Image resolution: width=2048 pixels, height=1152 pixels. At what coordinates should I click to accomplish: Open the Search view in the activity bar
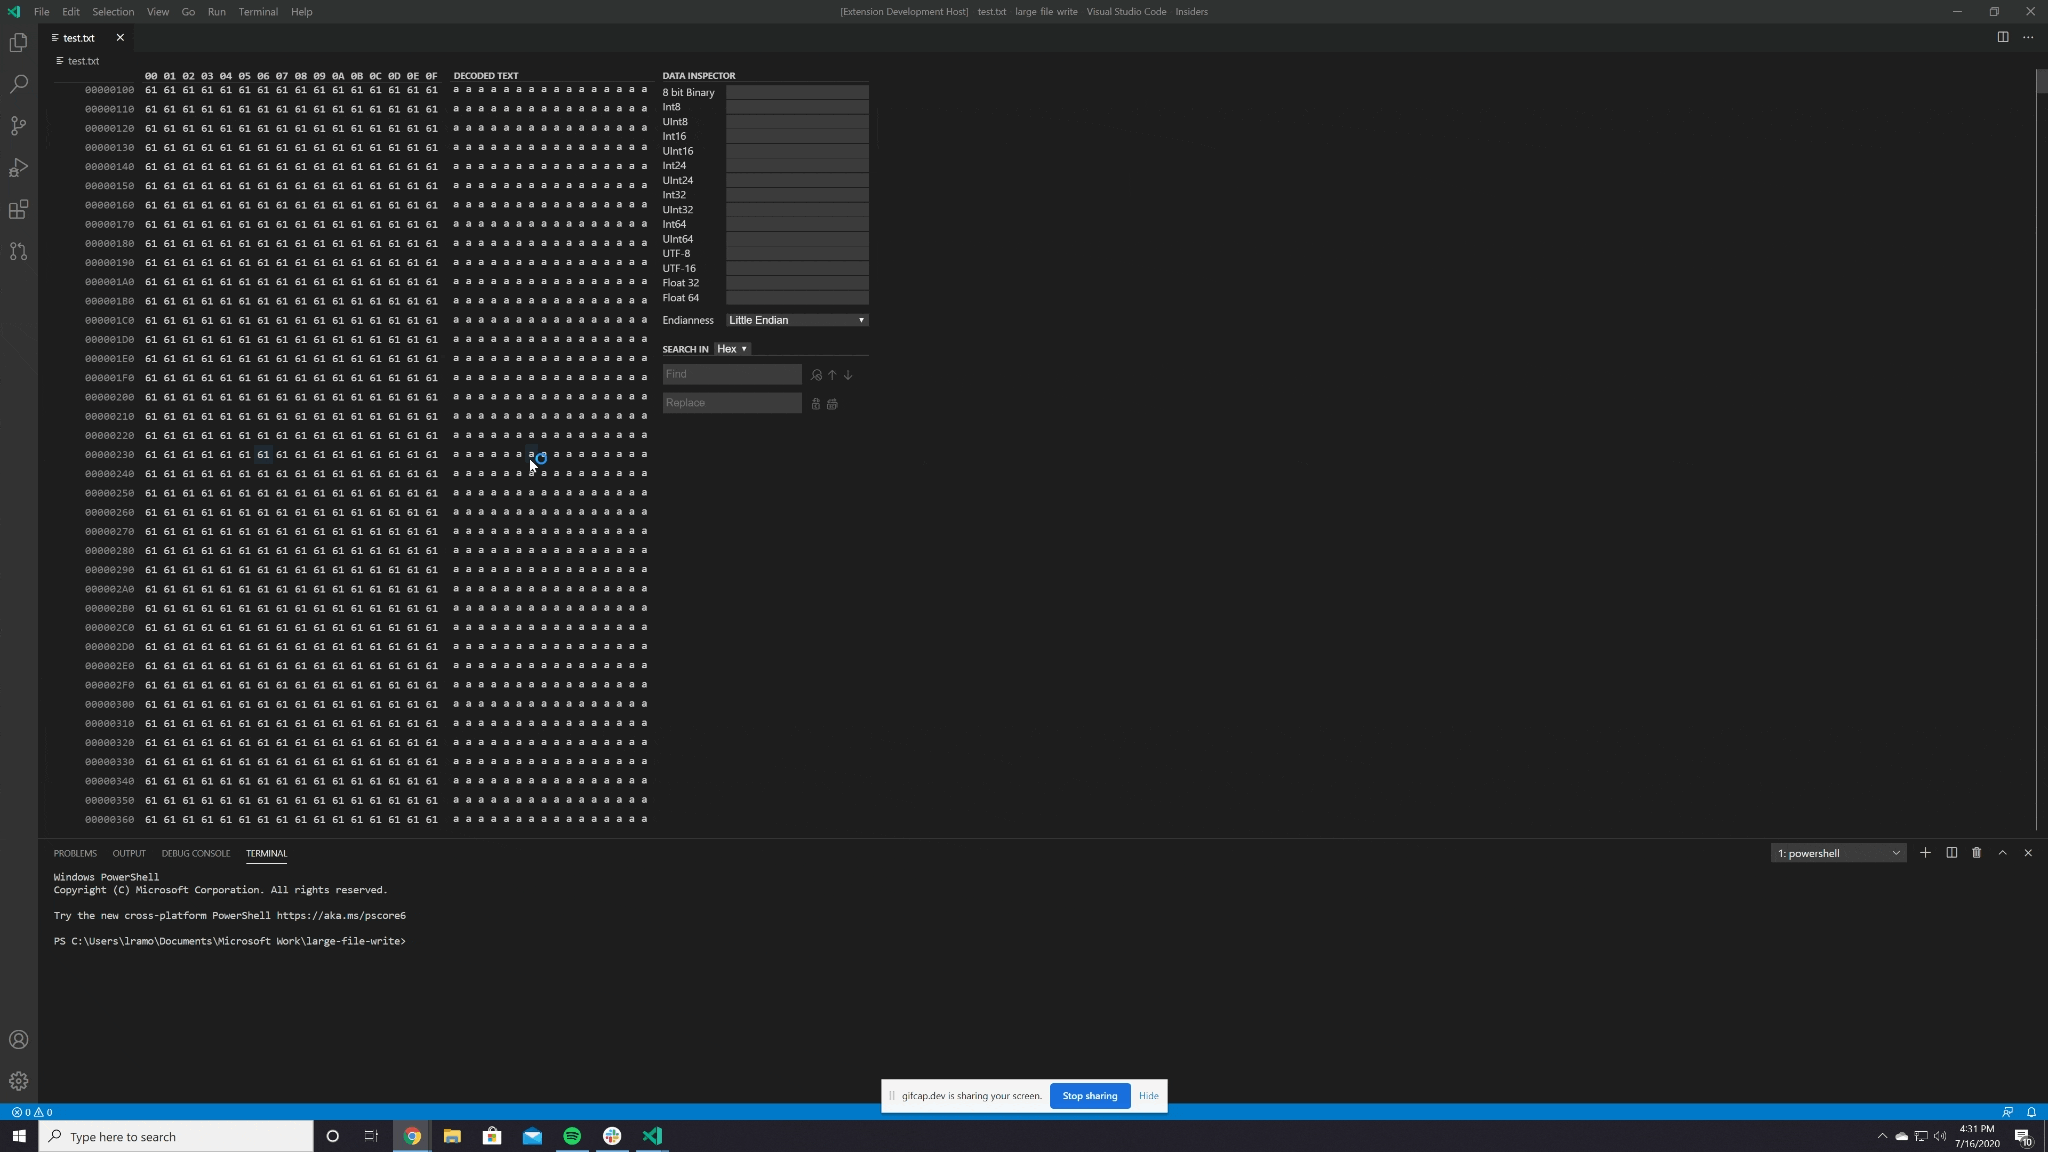coord(19,84)
